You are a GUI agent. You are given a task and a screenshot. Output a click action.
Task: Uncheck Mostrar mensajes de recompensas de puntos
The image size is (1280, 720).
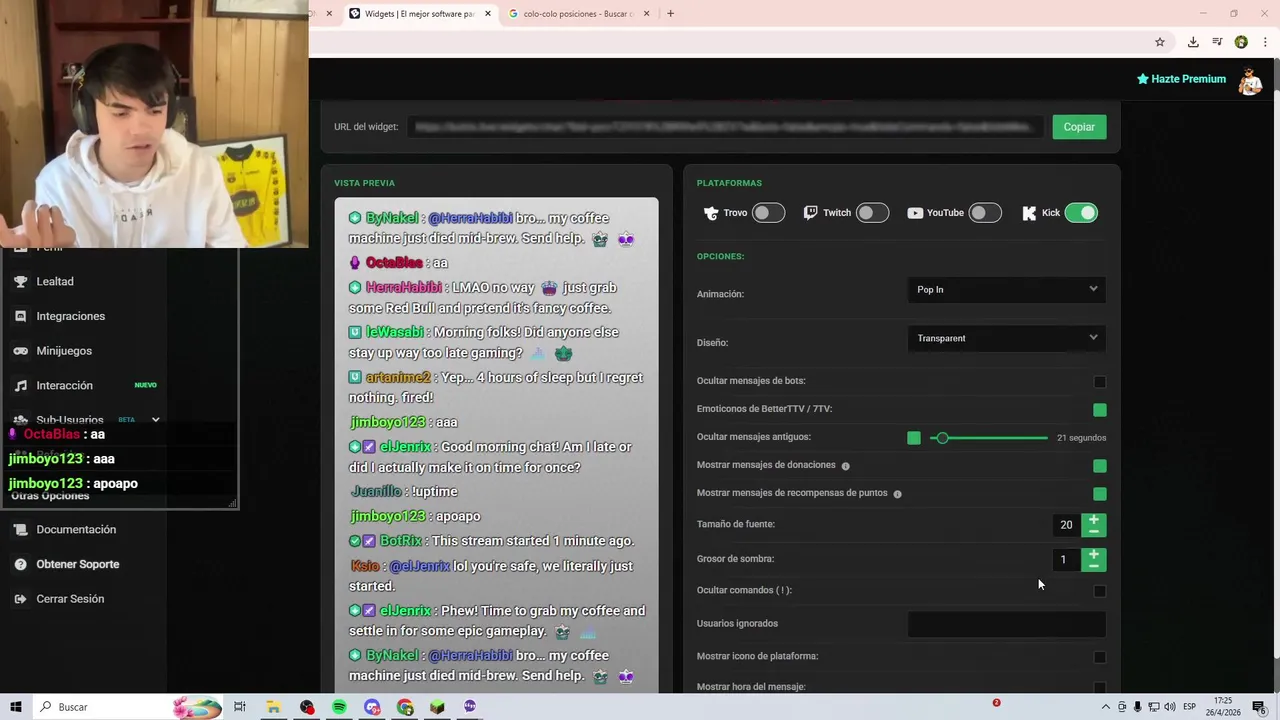click(1100, 494)
